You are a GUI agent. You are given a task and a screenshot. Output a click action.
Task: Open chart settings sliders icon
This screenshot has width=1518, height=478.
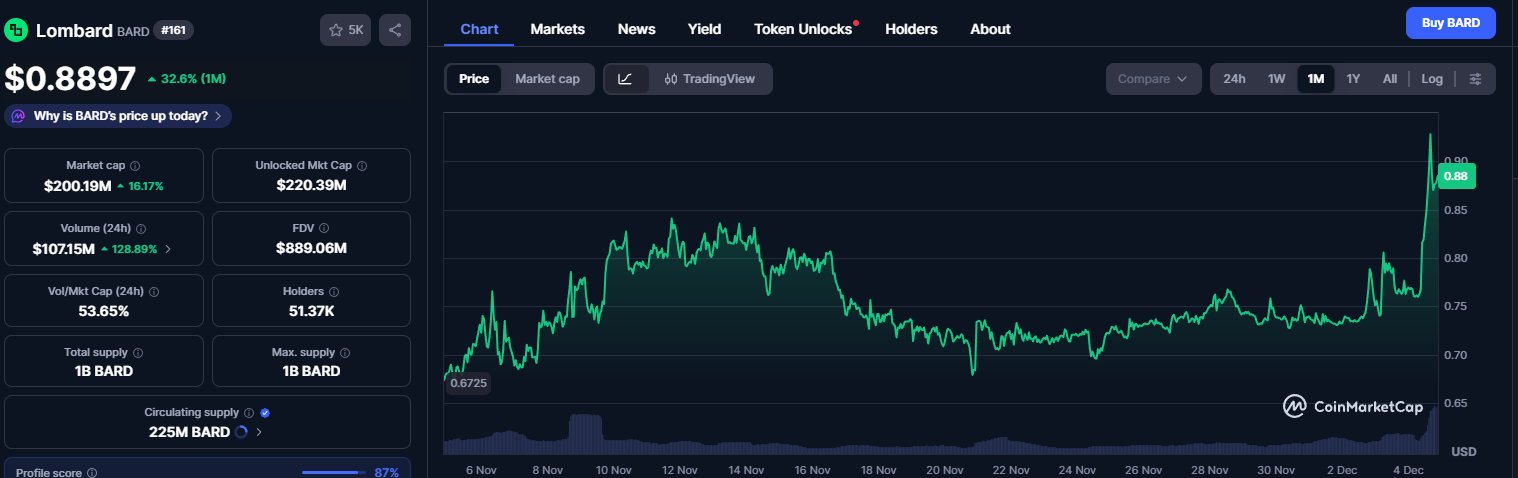tap(1475, 79)
